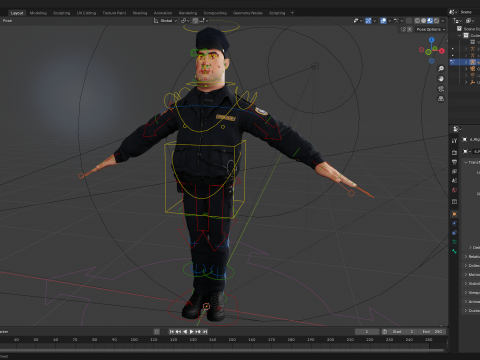Play animation in reverse
The image size is (480, 360).
pos(185,332)
